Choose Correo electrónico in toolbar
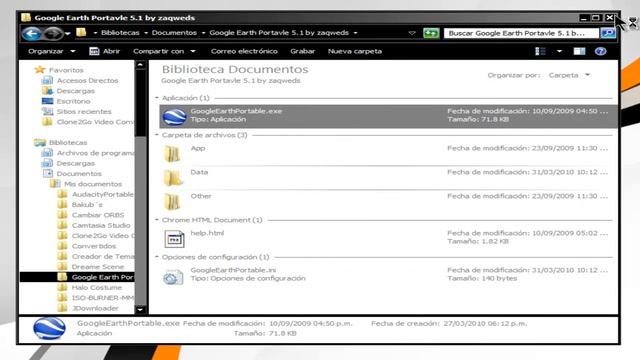 pos(244,51)
